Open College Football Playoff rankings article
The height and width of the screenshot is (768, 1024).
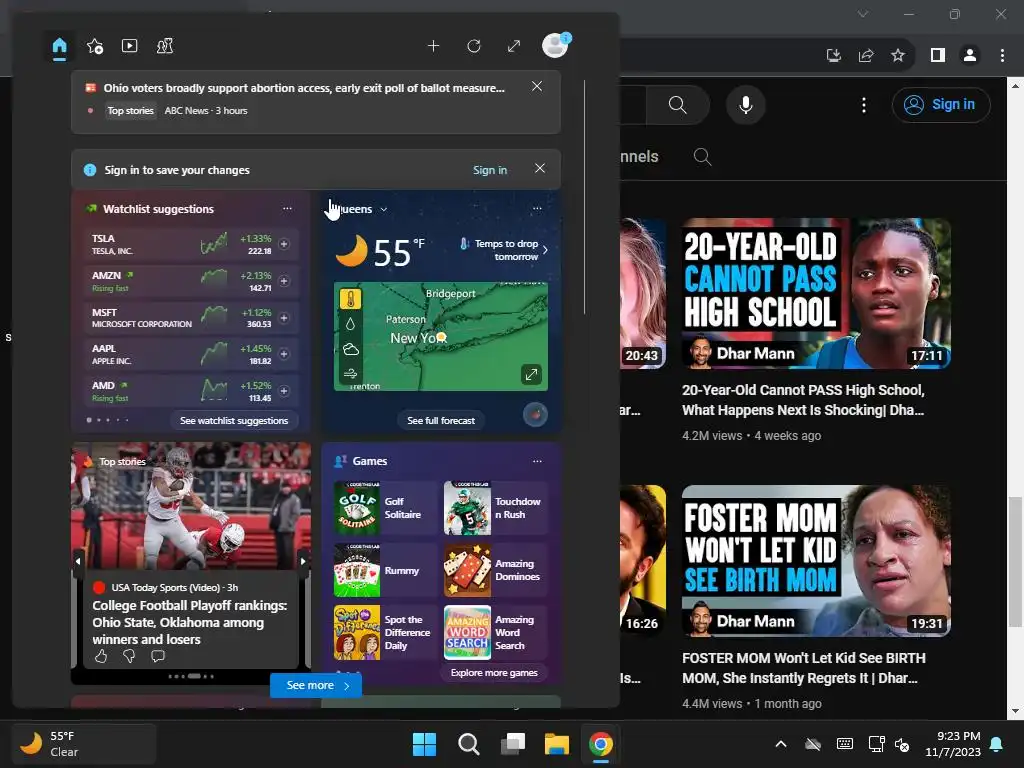[x=189, y=622]
